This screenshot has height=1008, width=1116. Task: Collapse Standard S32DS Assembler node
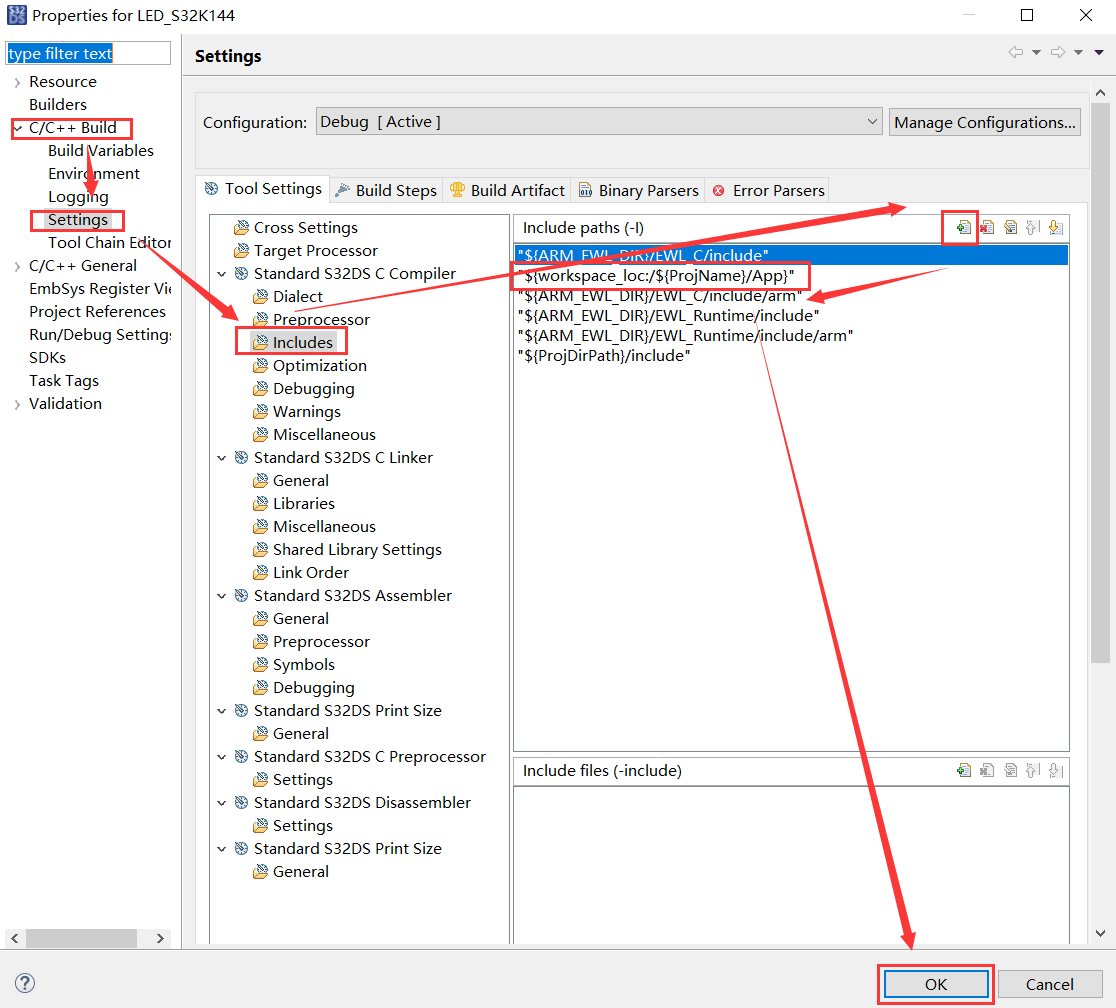pos(222,596)
